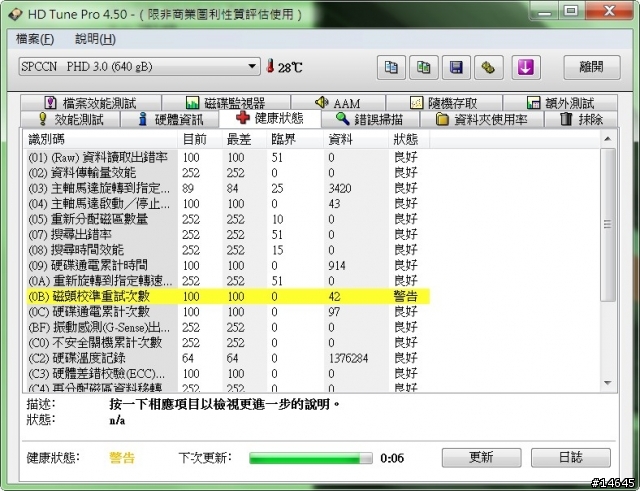Viewport: 640px width, 491px height.
Task: Click the red thermometer temperature icon
Action: [x=270, y=66]
